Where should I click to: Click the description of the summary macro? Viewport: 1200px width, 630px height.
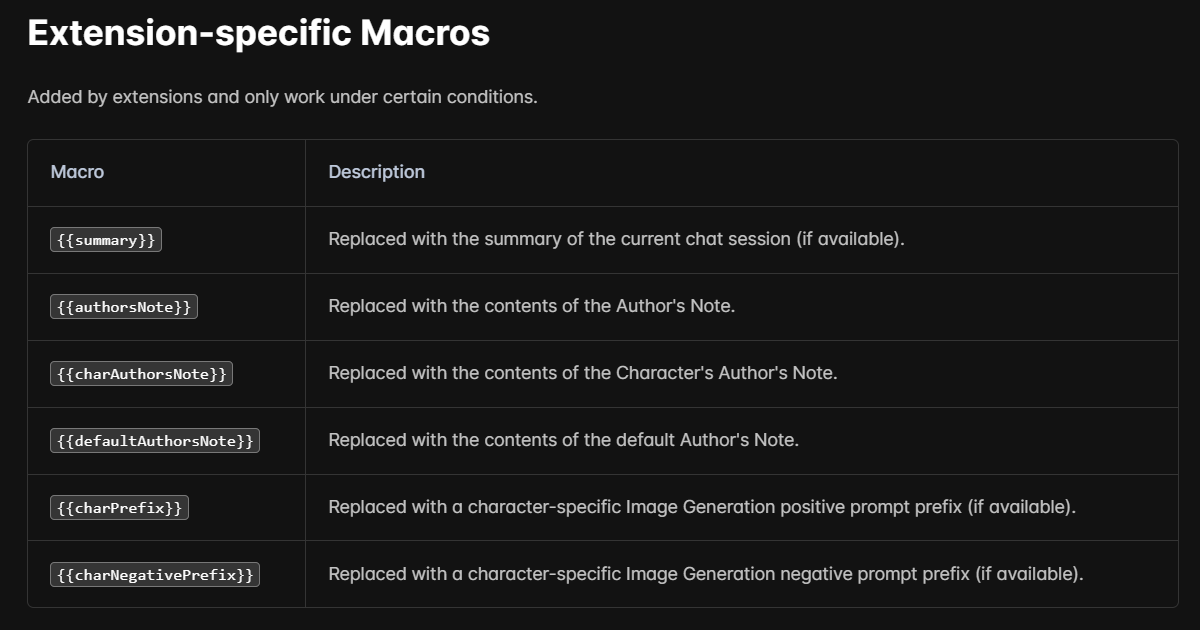coord(616,240)
